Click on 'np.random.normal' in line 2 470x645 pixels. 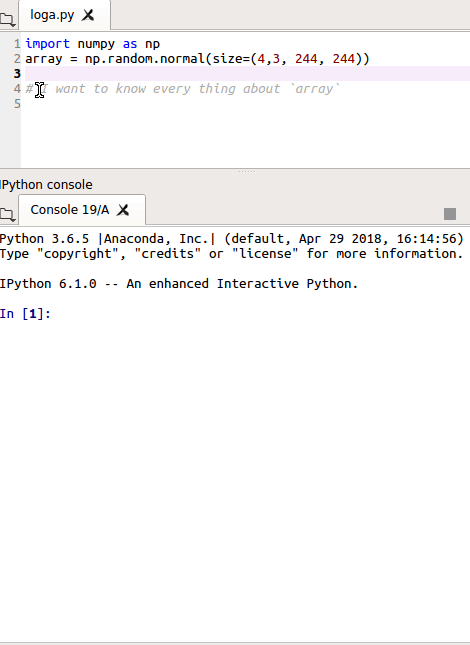click(x=145, y=58)
